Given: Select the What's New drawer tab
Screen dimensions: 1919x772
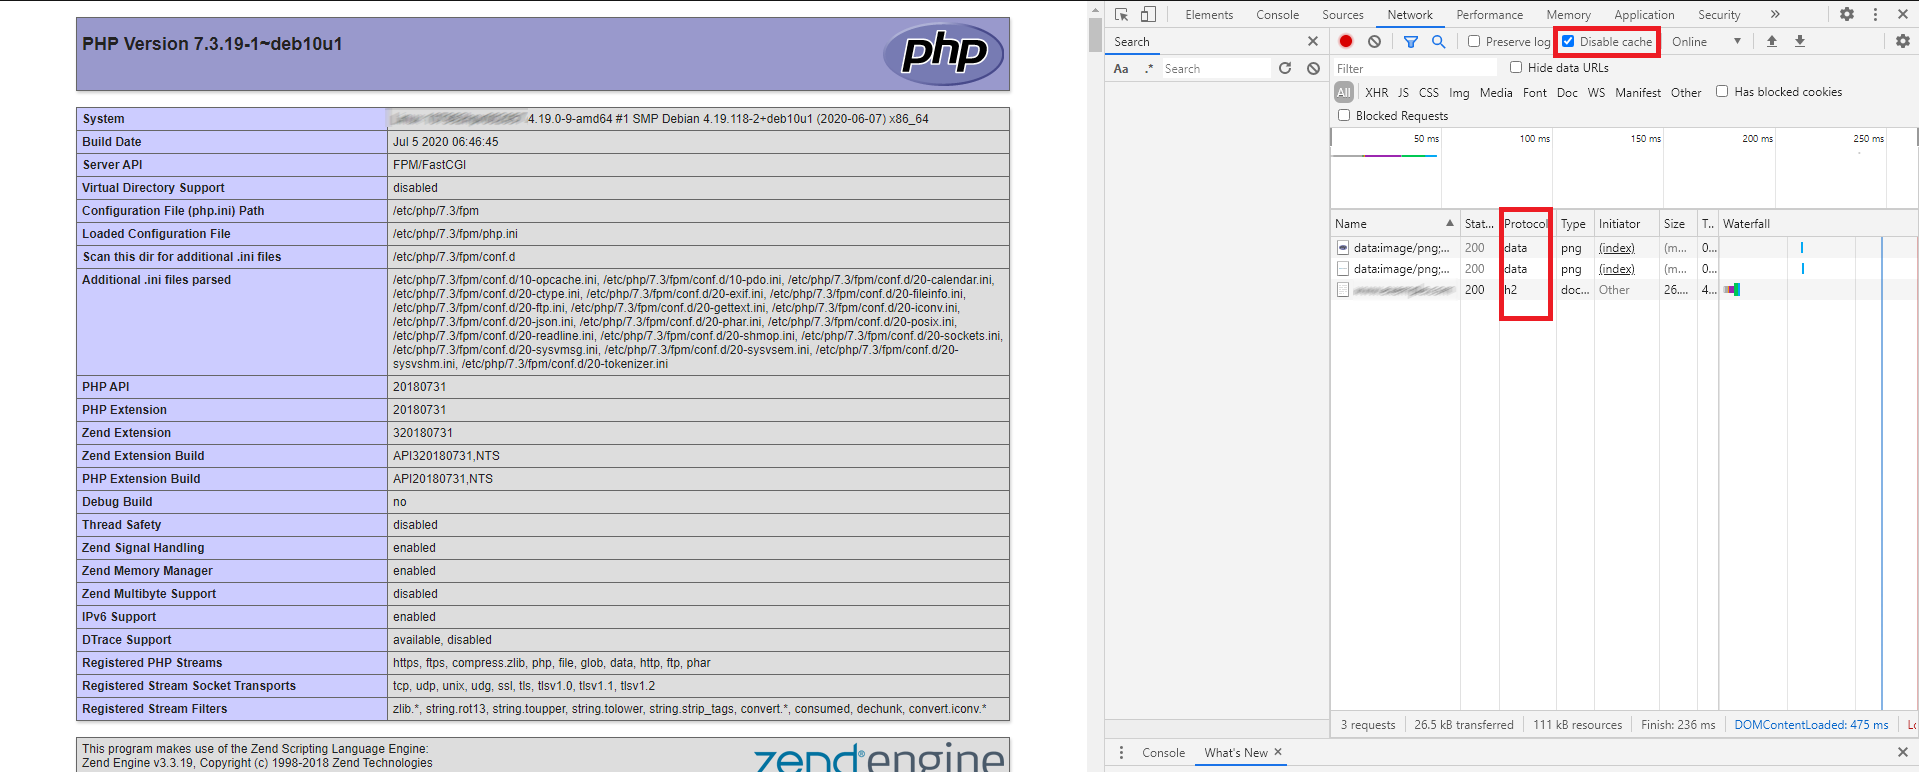Looking at the screenshot, I should coord(1235,752).
